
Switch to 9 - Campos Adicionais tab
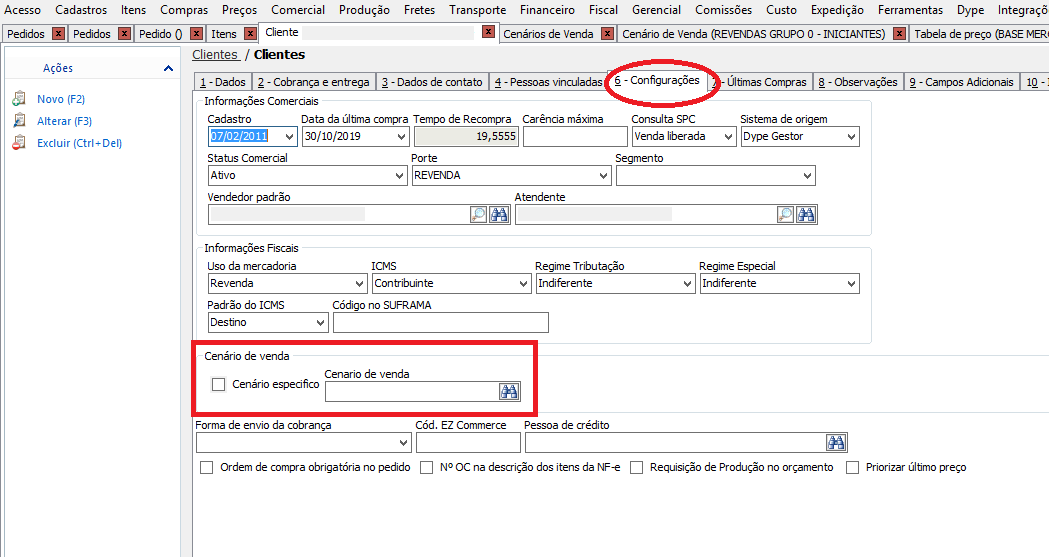961,82
